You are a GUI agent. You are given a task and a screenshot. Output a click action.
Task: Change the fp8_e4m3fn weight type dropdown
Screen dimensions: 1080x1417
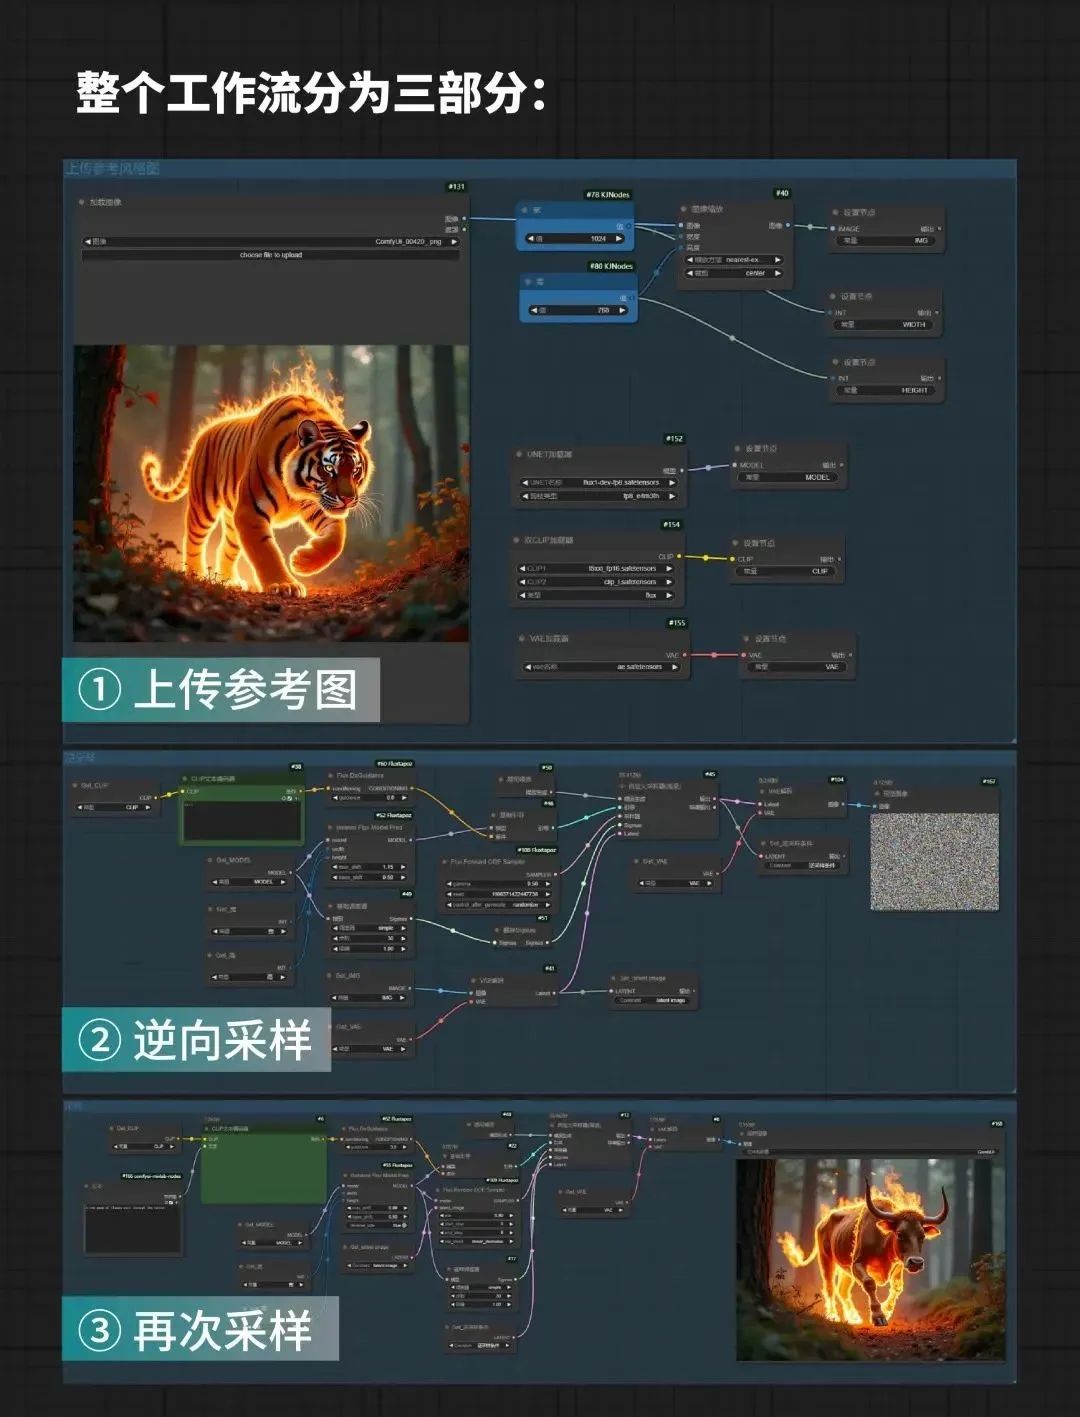[x=598, y=496]
